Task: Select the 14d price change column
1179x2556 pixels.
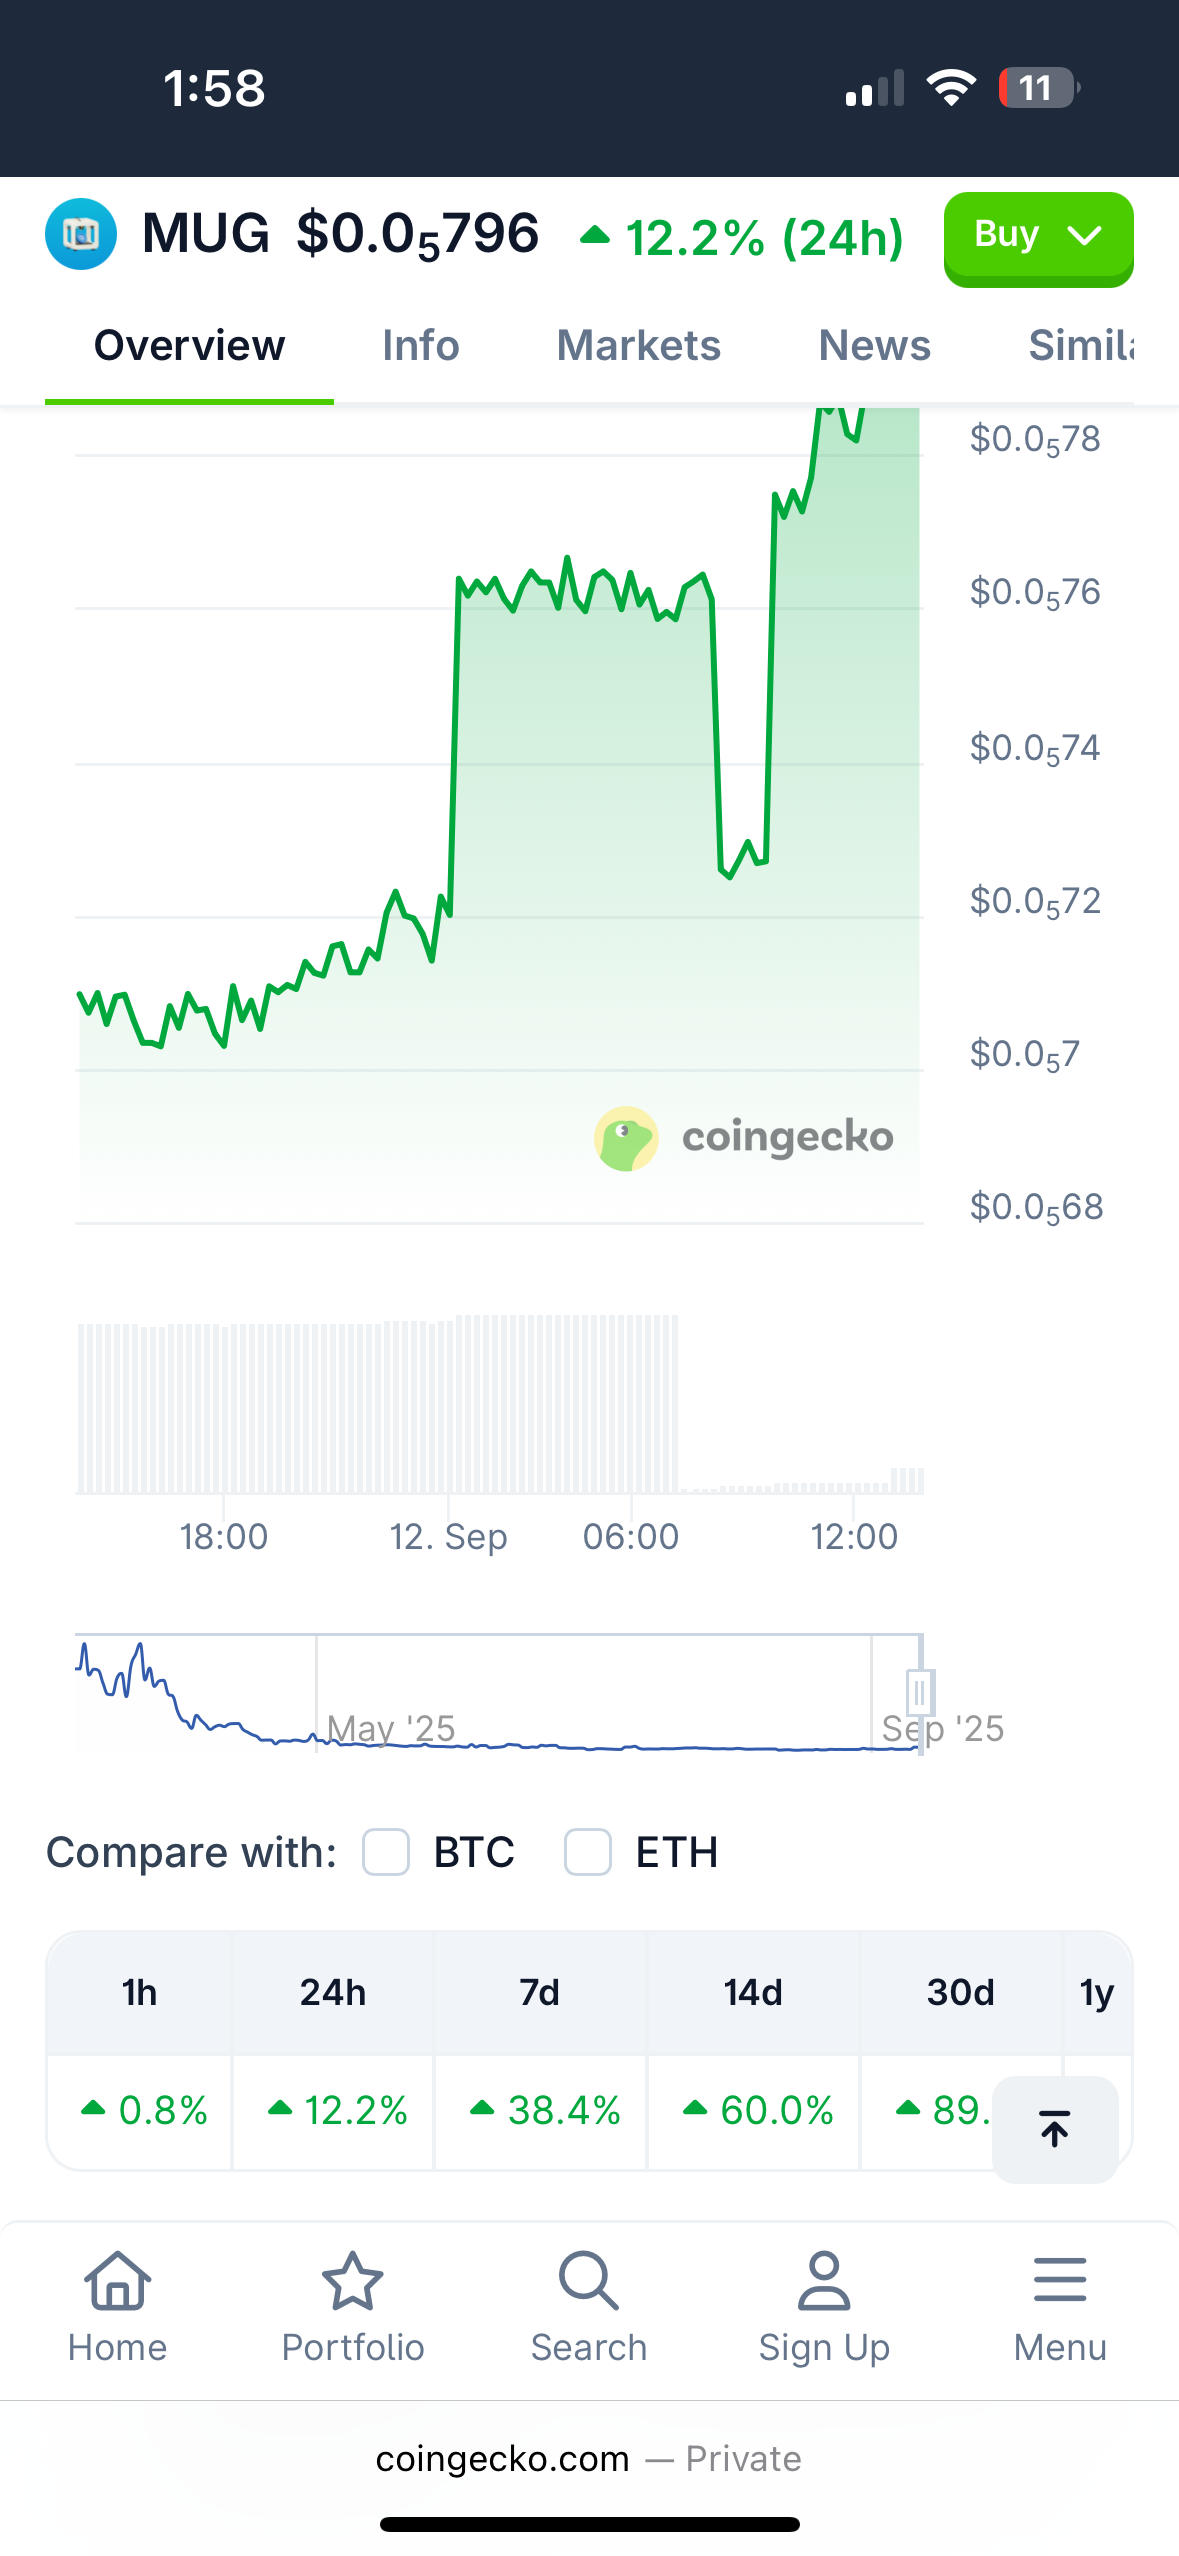Action: [754, 2050]
